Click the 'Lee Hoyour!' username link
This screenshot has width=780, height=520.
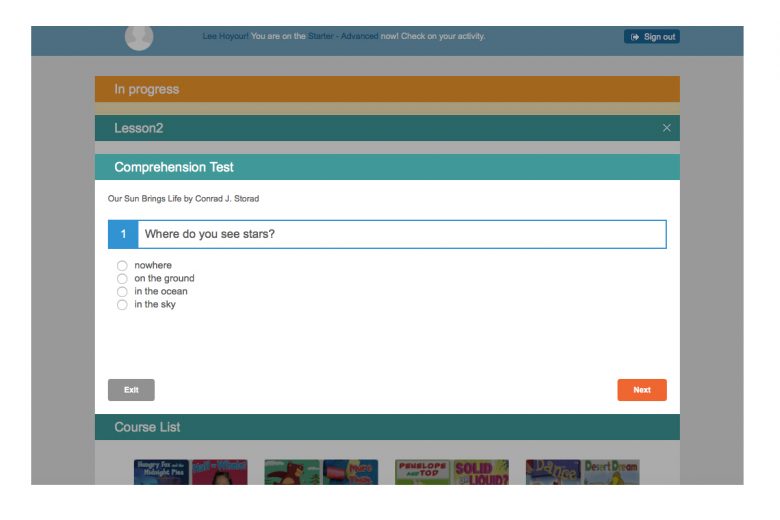tap(225, 37)
